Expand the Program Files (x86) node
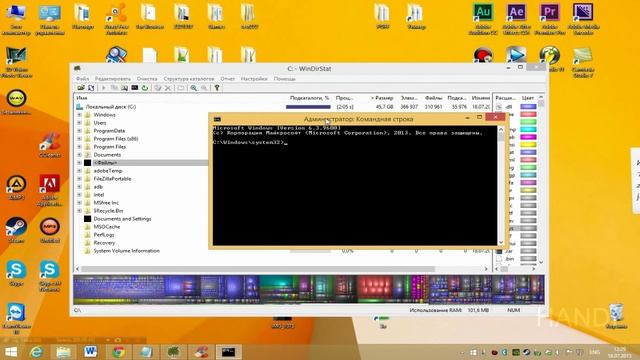 tap(79, 139)
